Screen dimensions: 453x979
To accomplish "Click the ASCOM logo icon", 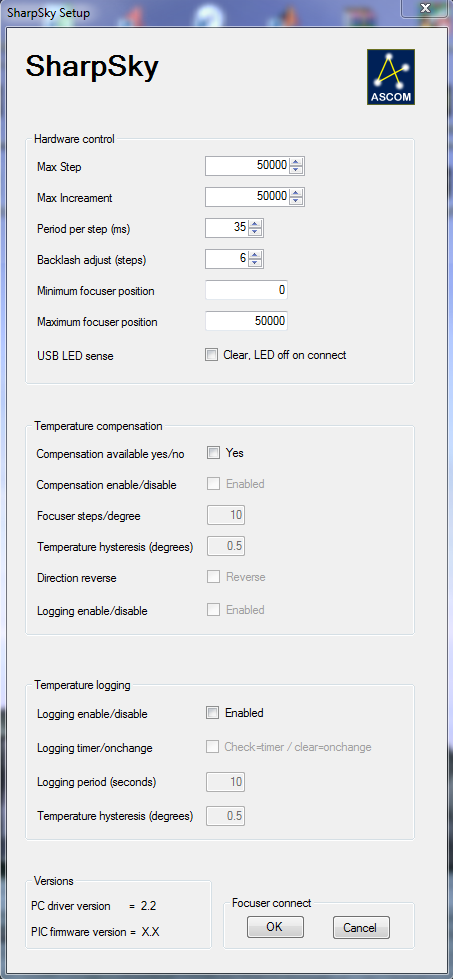I will tap(391, 77).
